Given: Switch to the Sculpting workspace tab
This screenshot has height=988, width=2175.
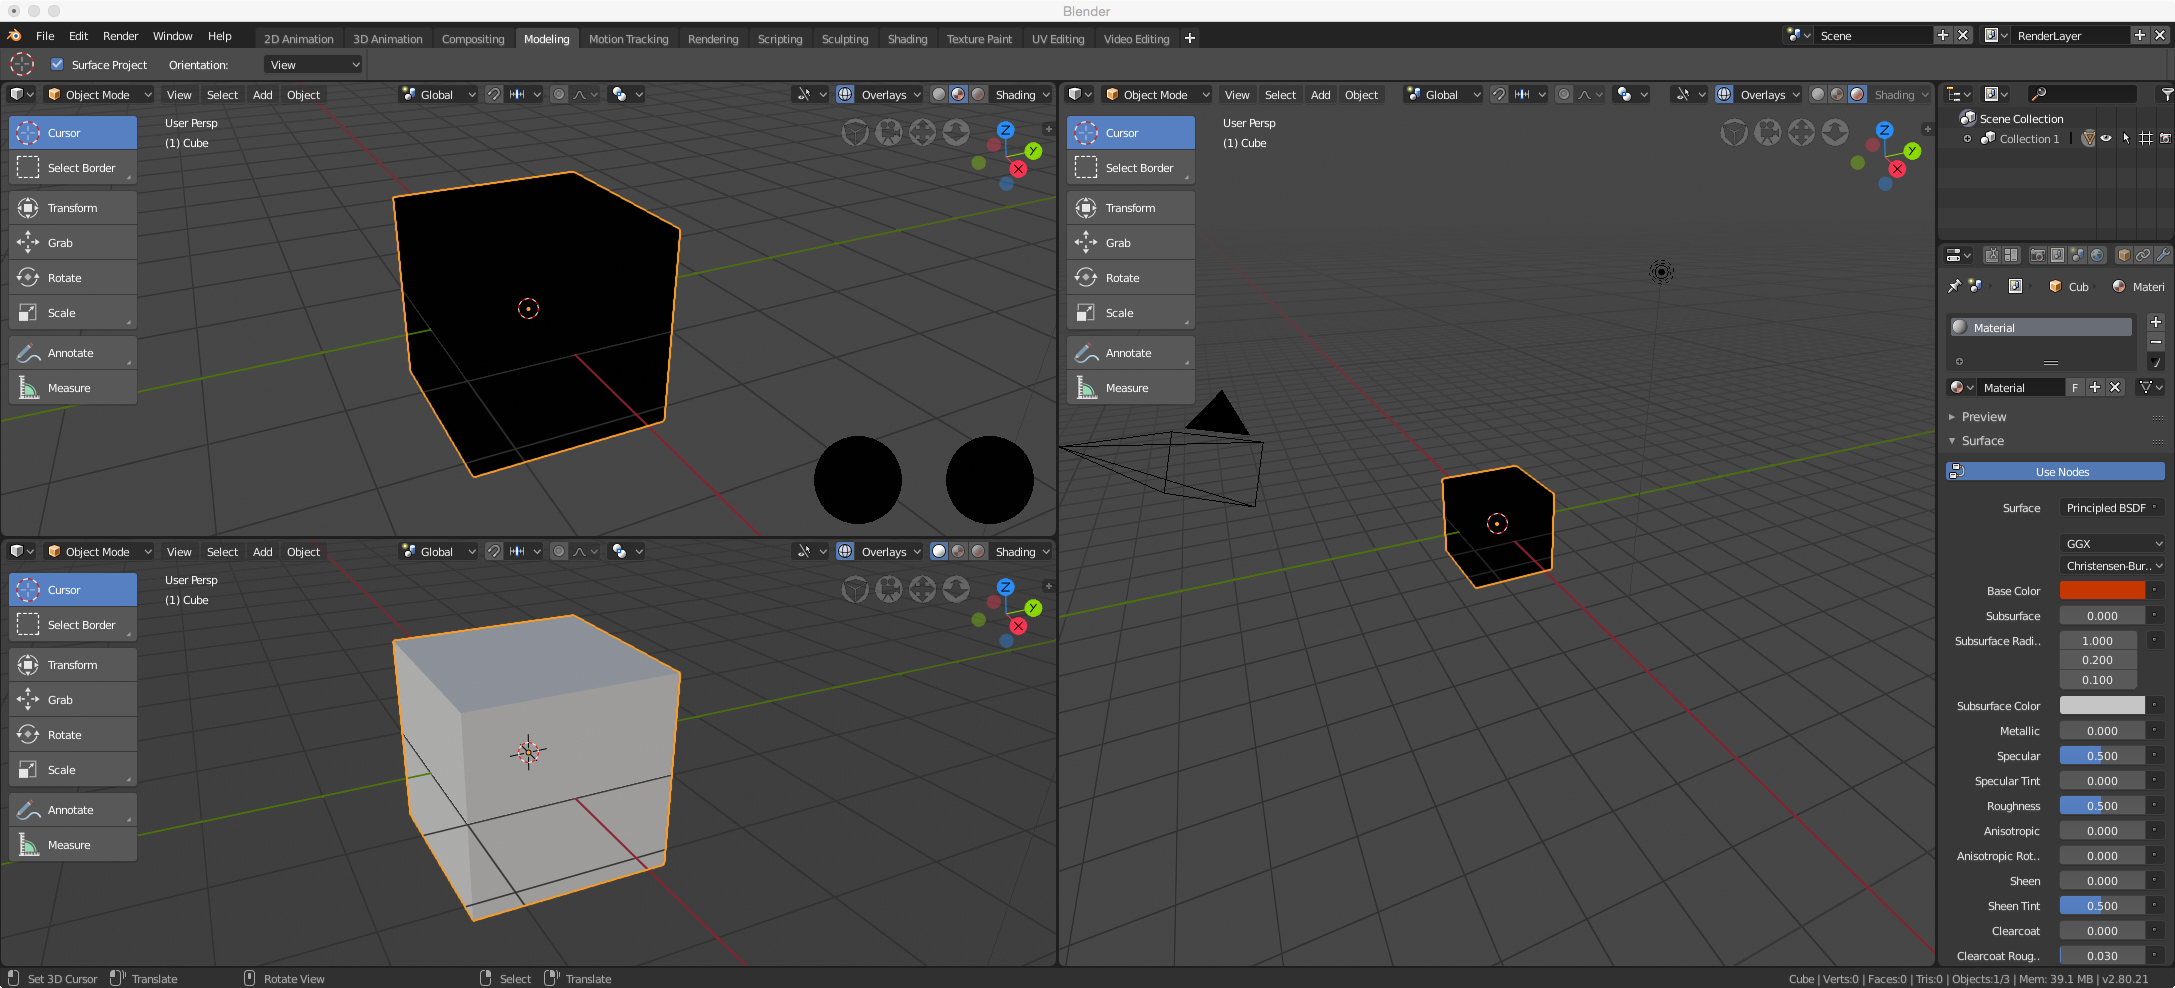Looking at the screenshot, I should (x=845, y=39).
